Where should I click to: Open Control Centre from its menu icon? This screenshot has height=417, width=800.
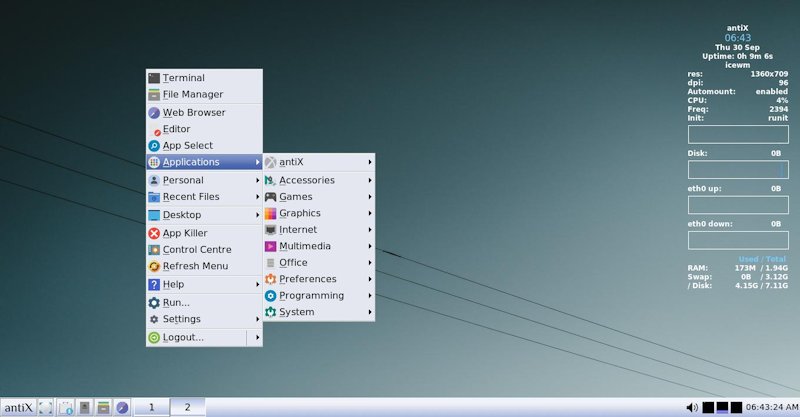pyautogui.click(x=154, y=250)
